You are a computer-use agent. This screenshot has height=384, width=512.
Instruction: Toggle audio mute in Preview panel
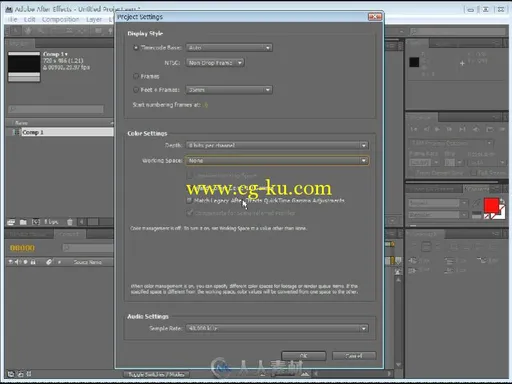pos(476,129)
